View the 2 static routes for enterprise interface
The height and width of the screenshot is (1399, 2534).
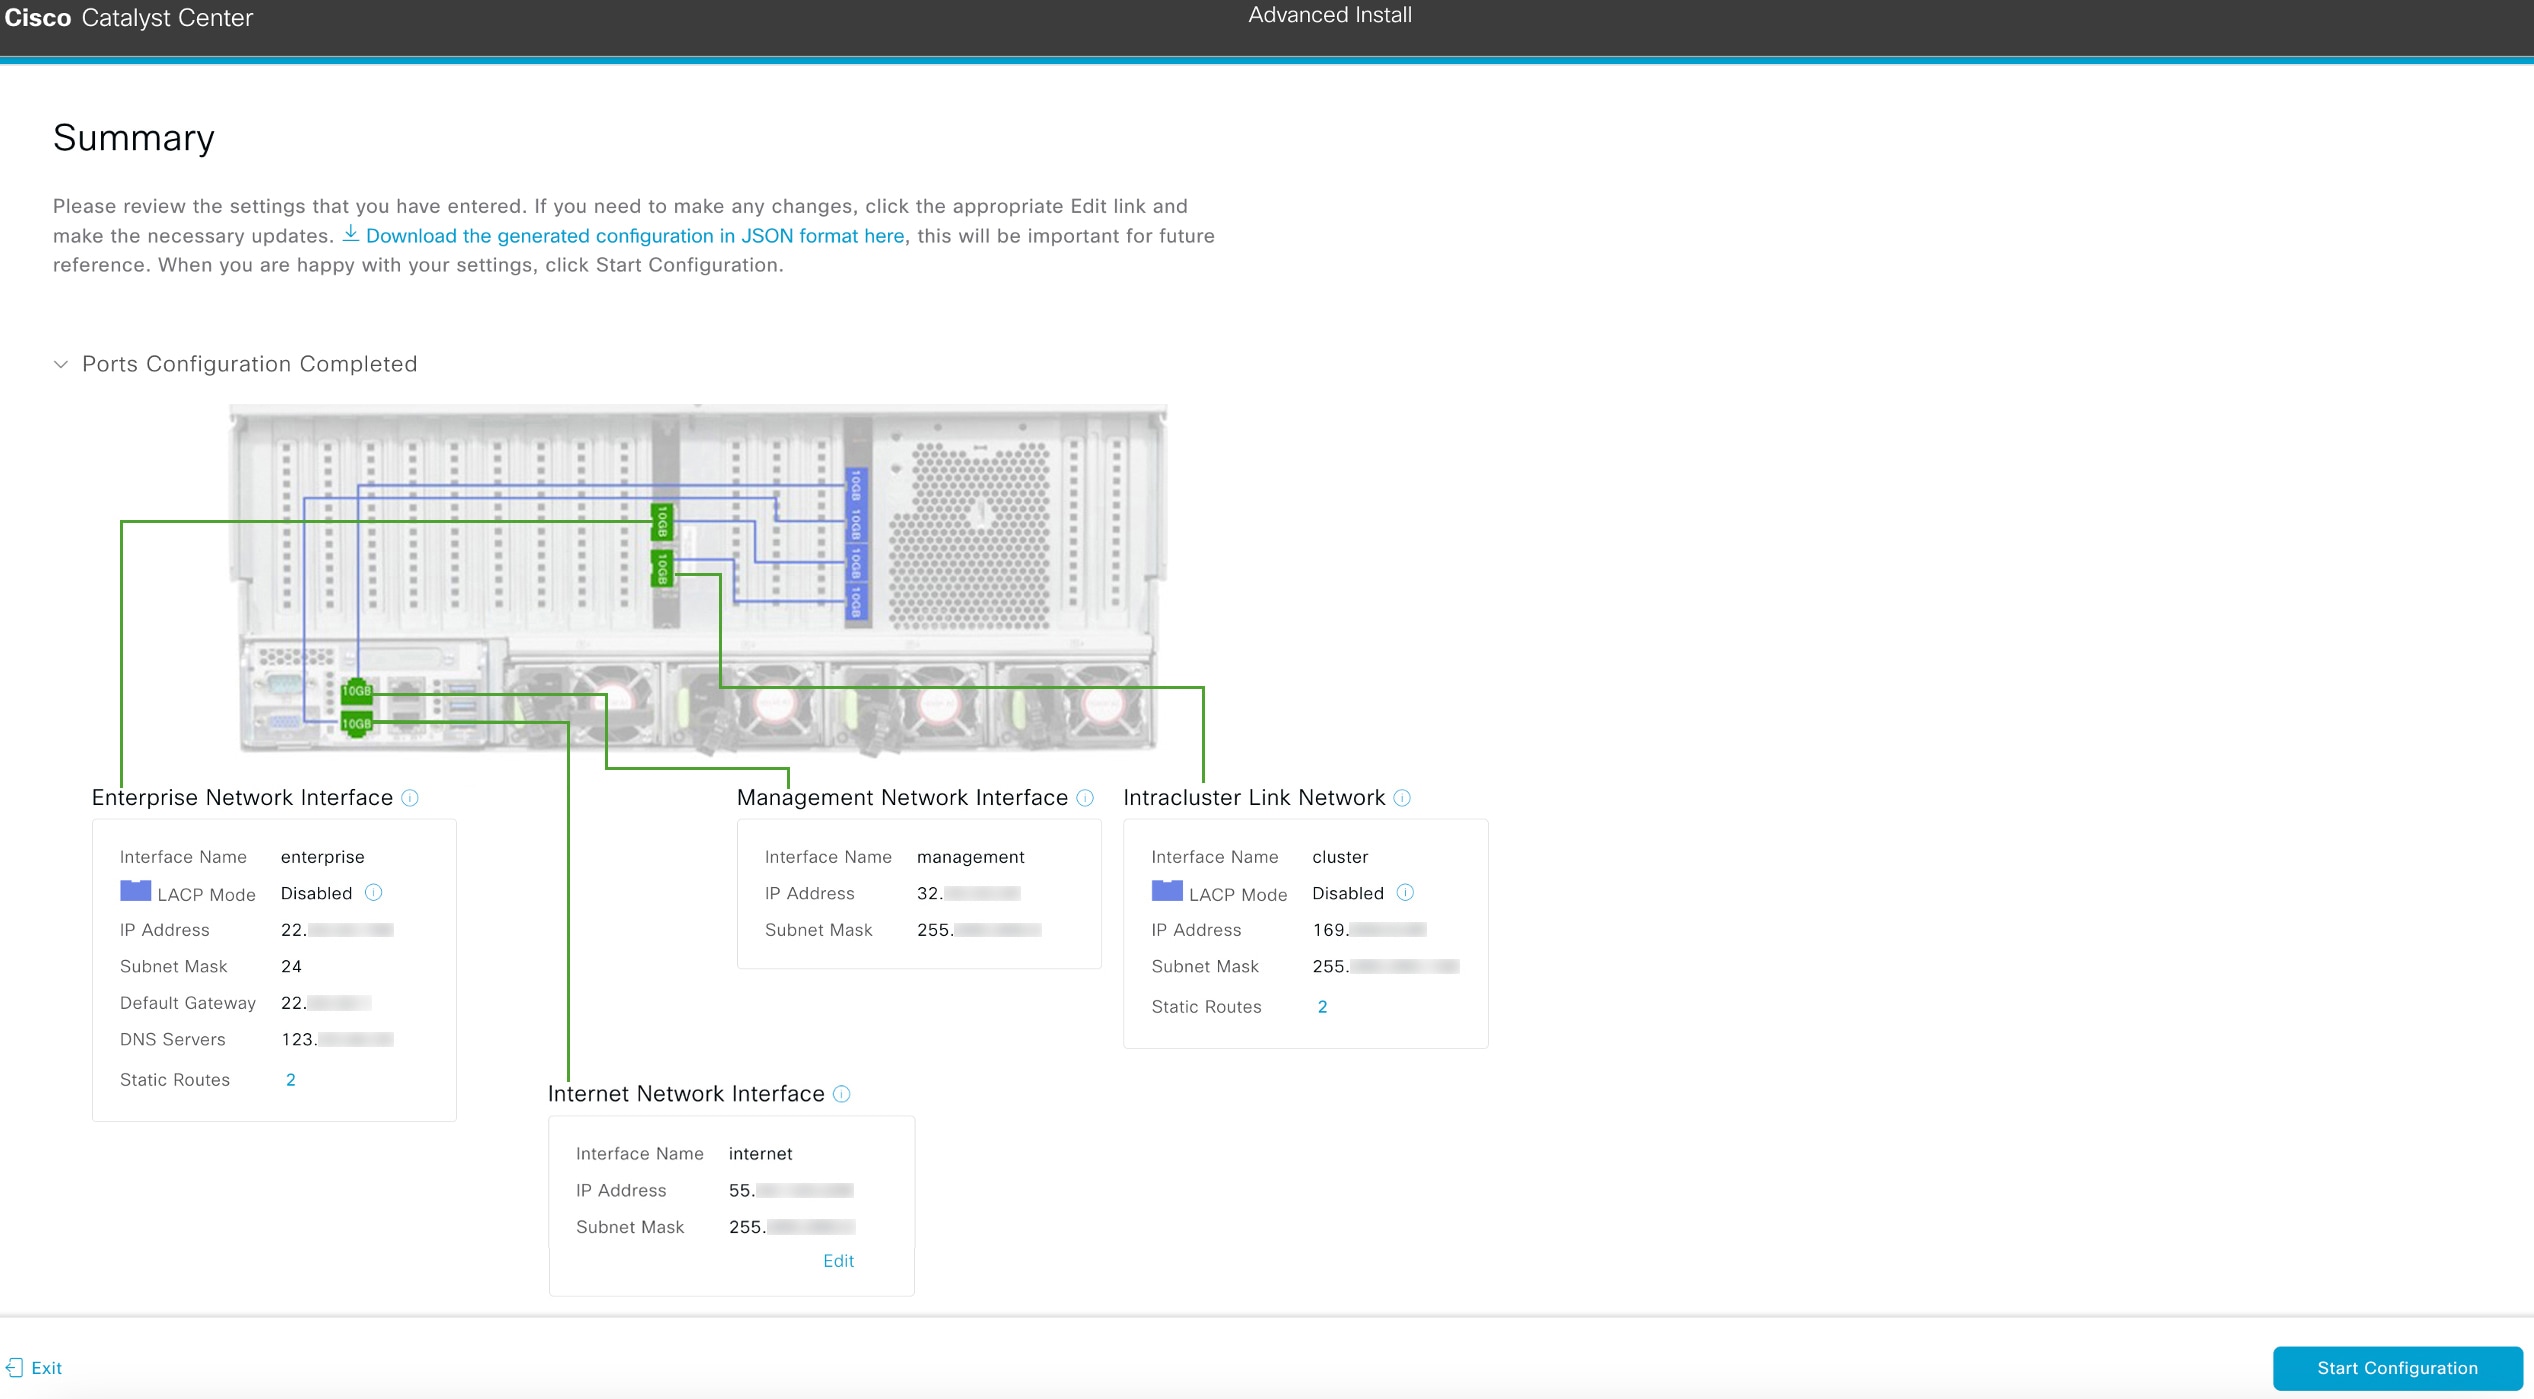290,1079
